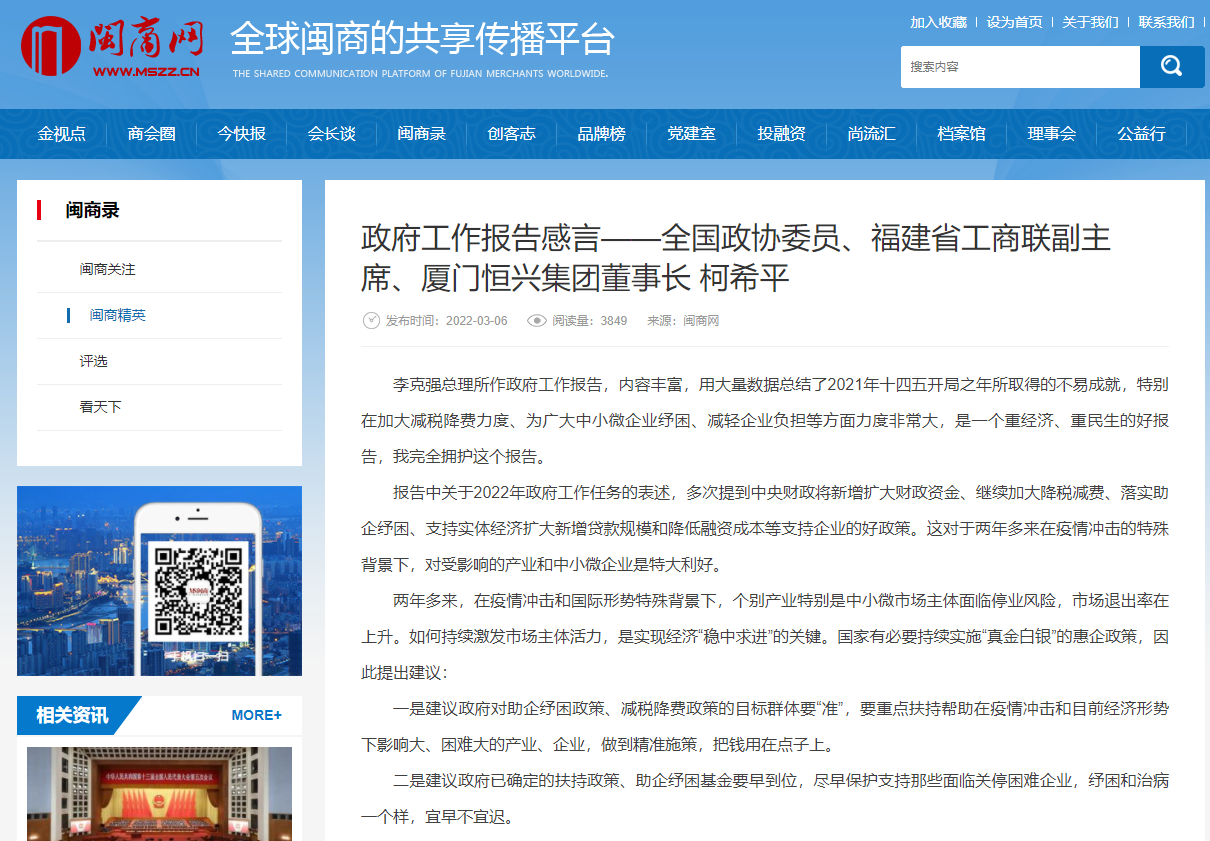Click in the 搜索内容 search field

pyautogui.click(x=1019, y=67)
